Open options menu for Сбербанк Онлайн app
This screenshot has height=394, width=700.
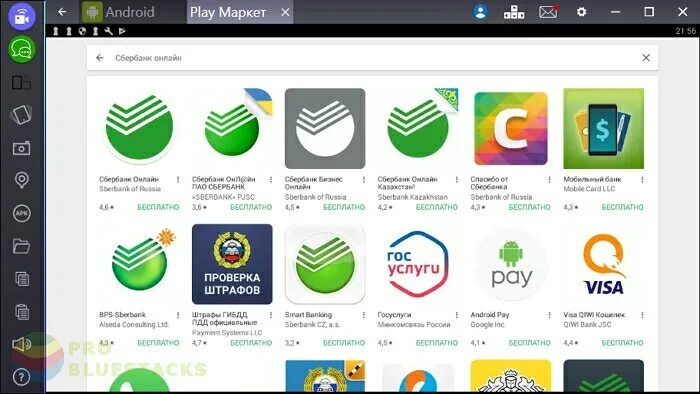pyautogui.click(x=178, y=180)
